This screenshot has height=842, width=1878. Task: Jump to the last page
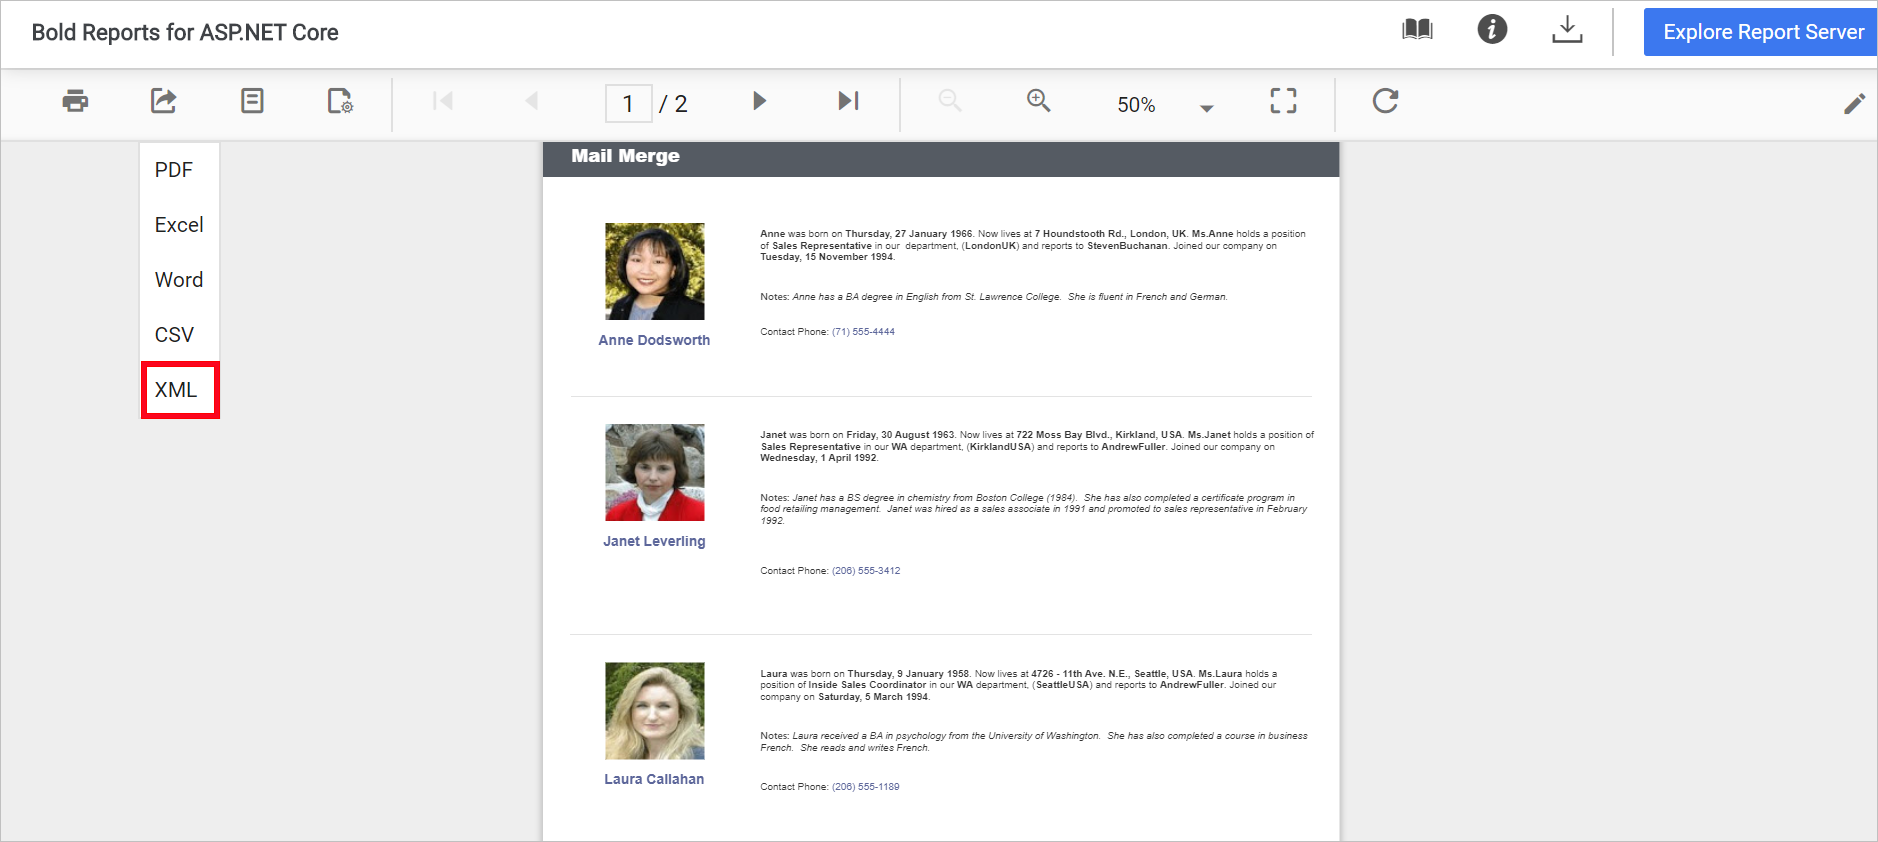848,101
